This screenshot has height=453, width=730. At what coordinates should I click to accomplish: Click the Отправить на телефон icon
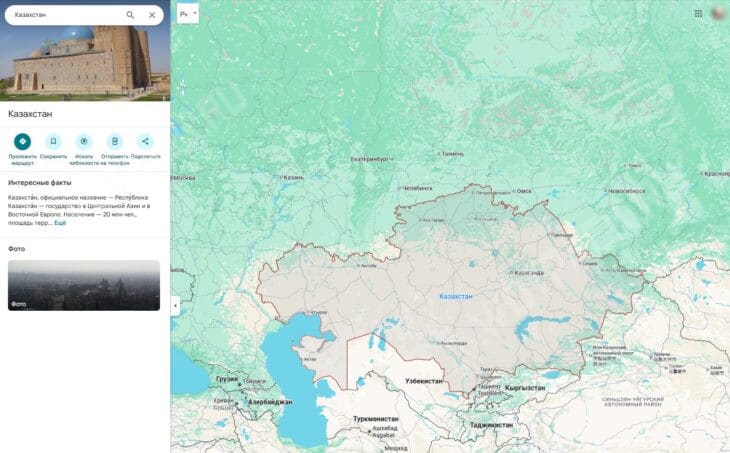(x=115, y=142)
